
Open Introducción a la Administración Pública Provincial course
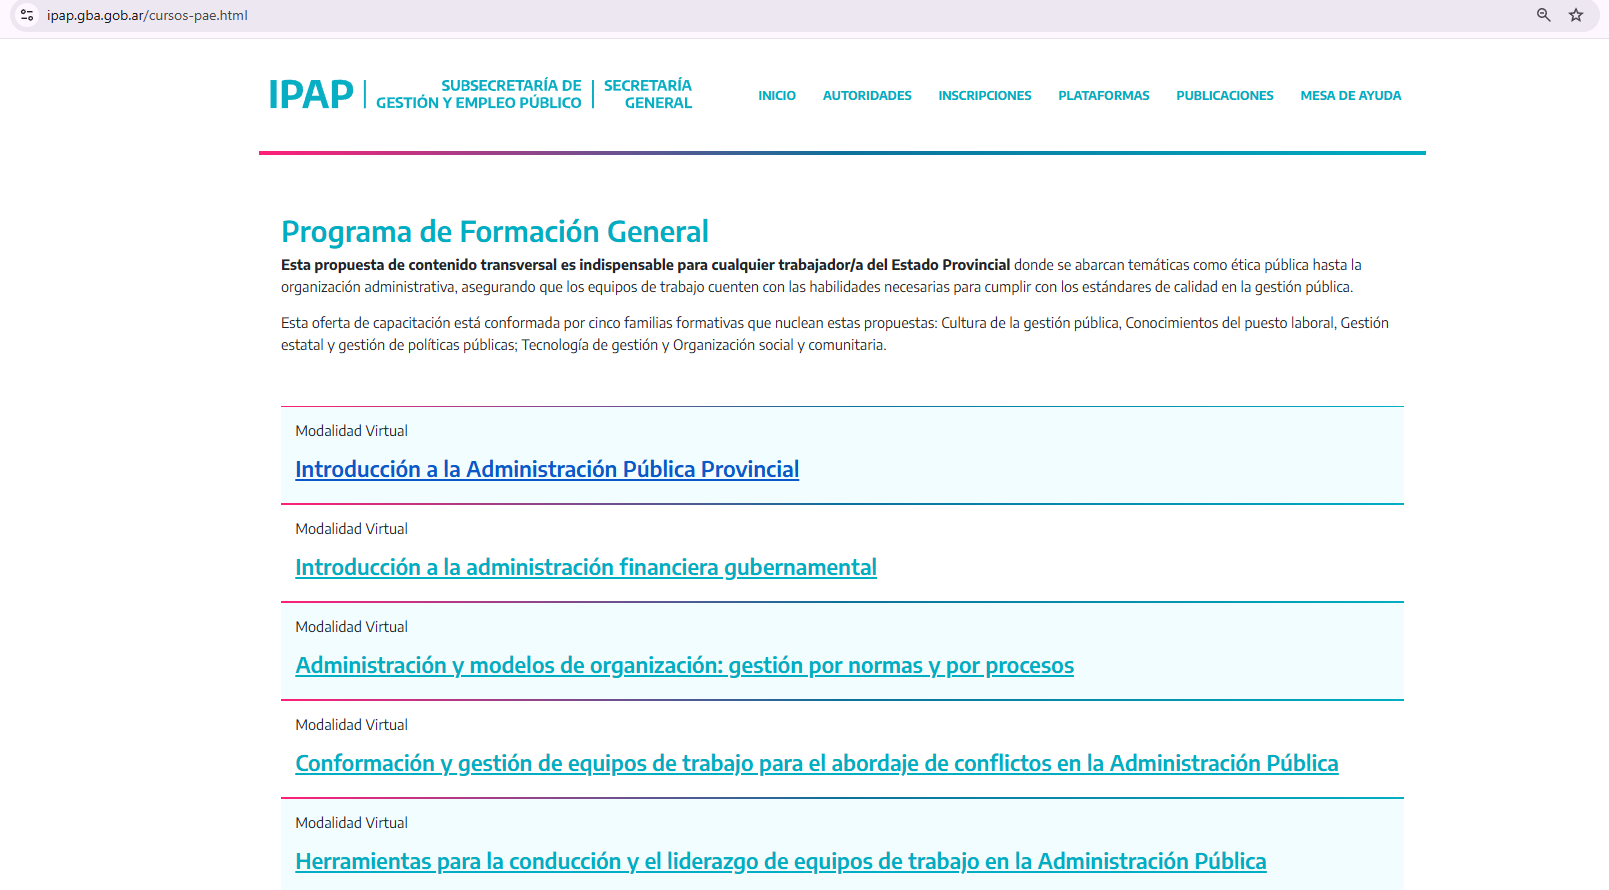click(546, 469)
